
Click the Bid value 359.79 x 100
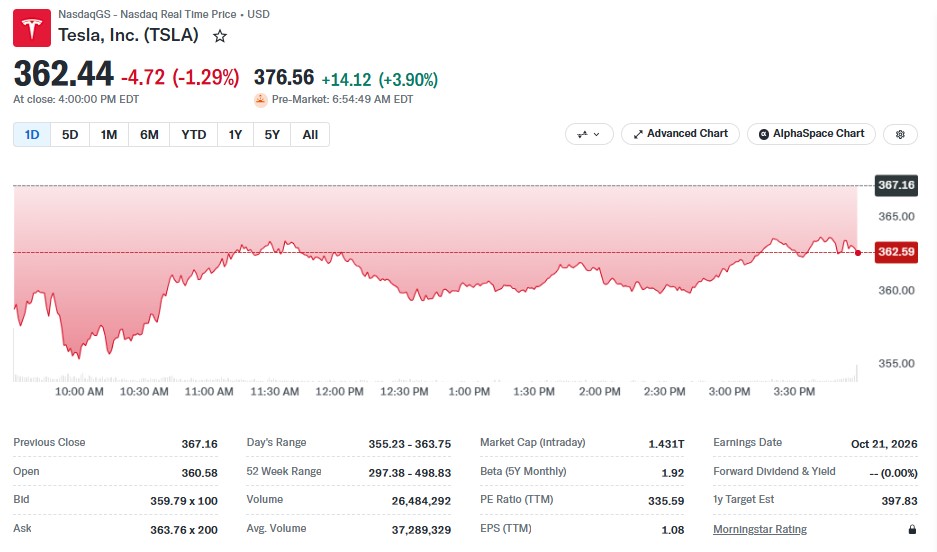pyautogui.click(x=183, y=501)
